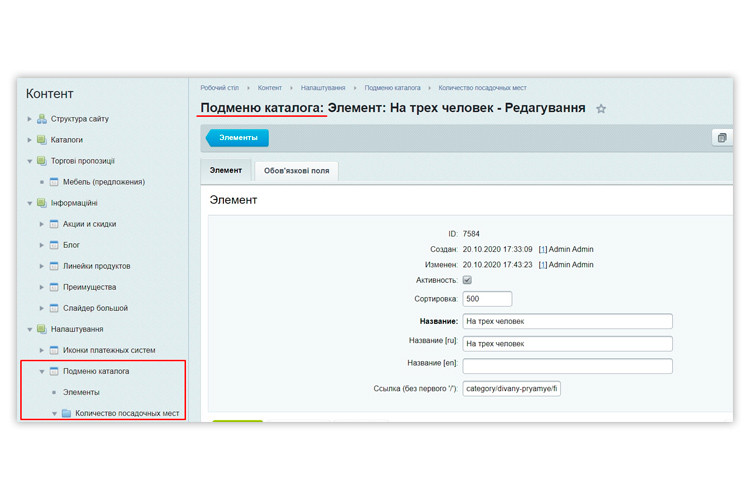Image resolution: width=750 pixels, height=500 pixels.
Task: Collapse the Інформаційні node
Action: [30, 203]
